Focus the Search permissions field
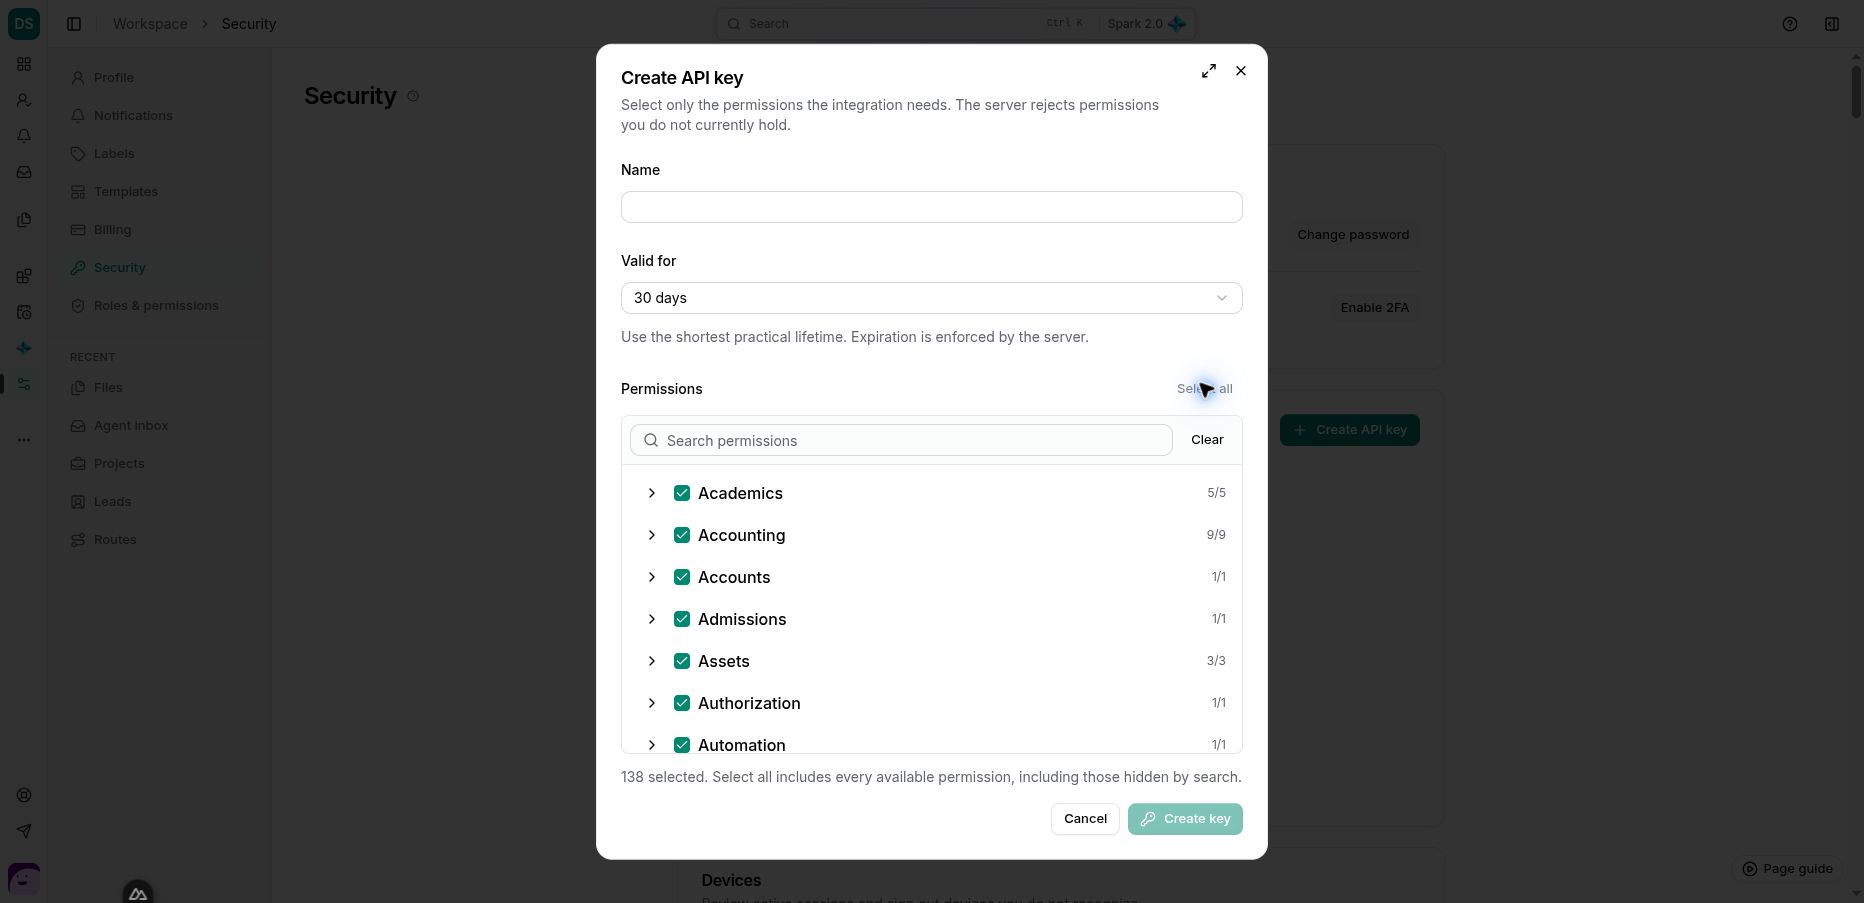This screenshot has height=903, width=1864. coord(901,440)
